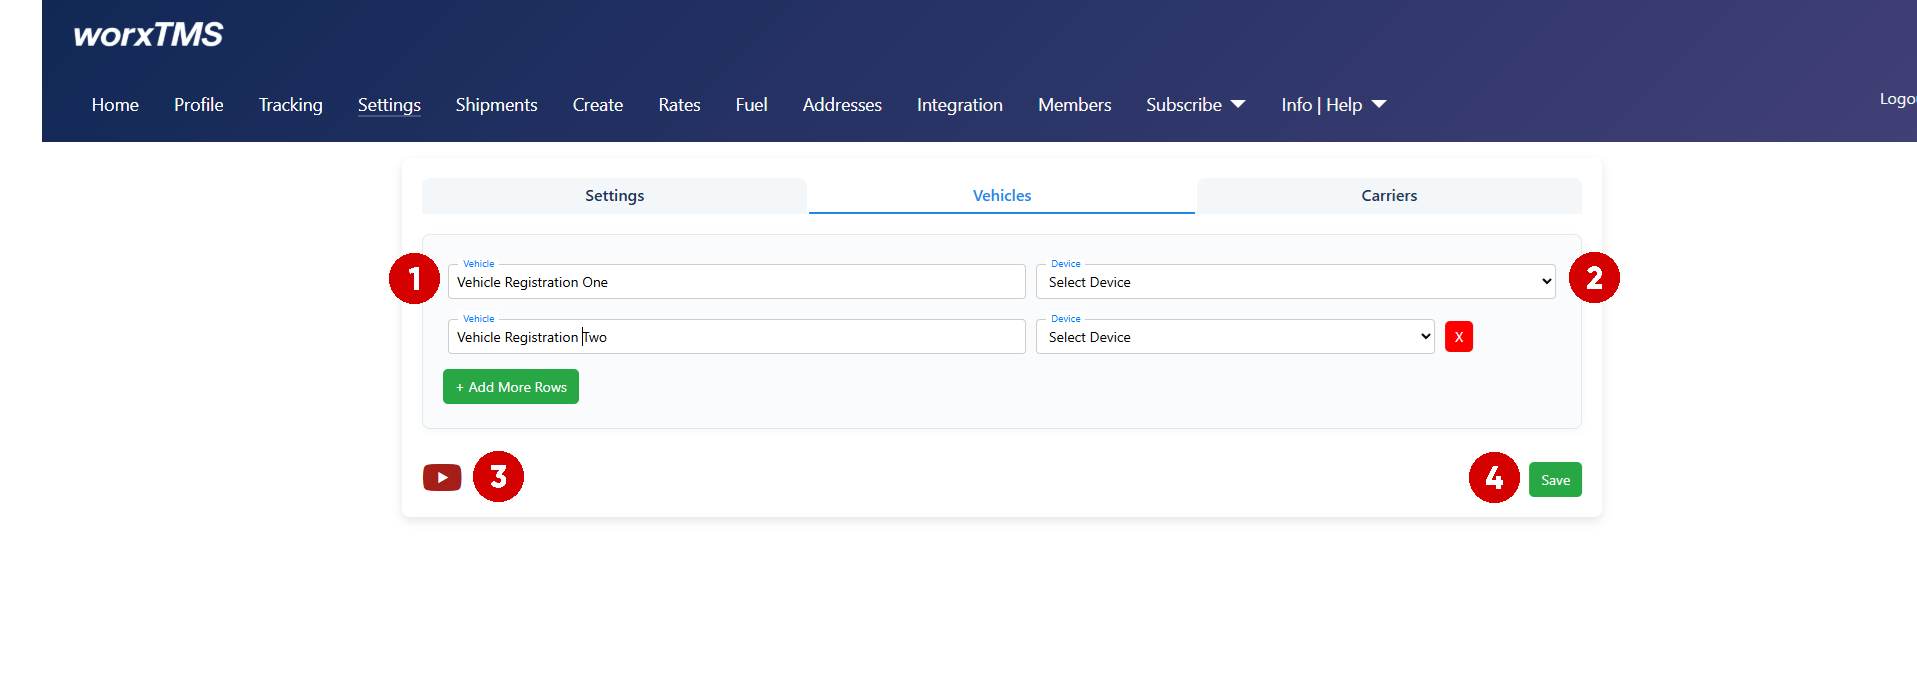Open the YouTube video tutorial icon

[x=441, y=478]
